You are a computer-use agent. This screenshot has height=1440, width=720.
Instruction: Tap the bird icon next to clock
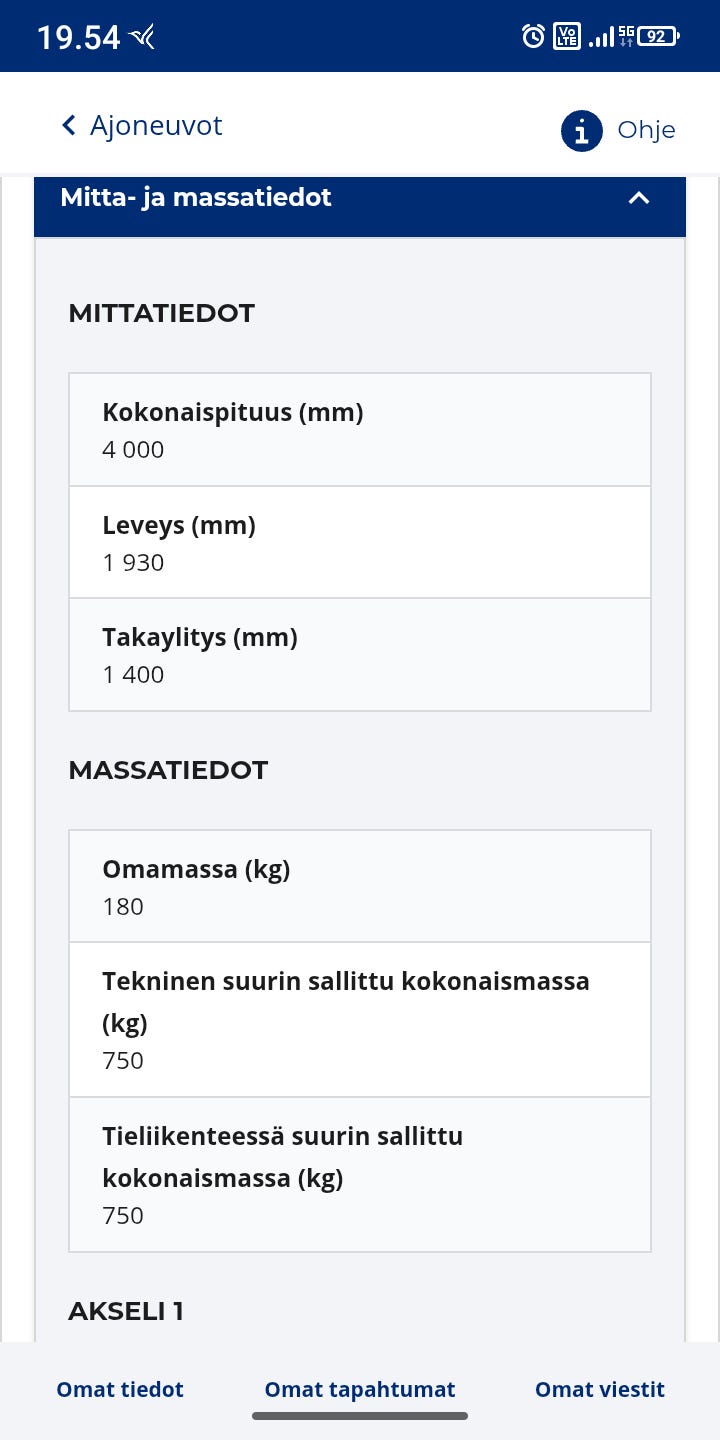[x=142, y=38]
